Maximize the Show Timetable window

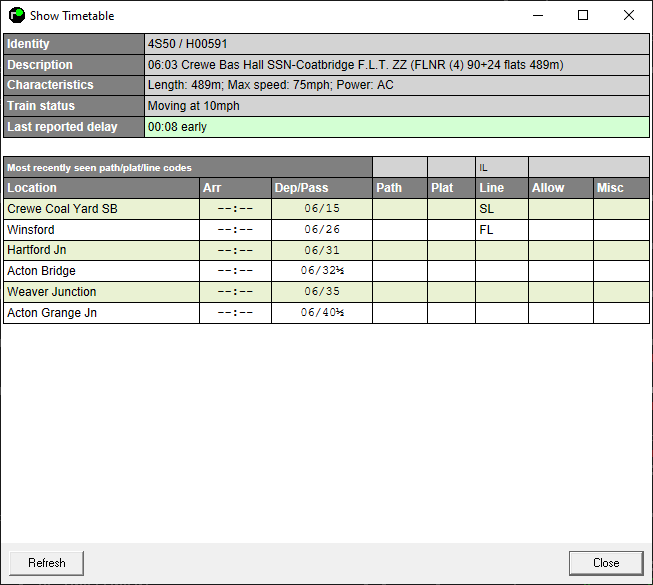click(x=583, y=15)
